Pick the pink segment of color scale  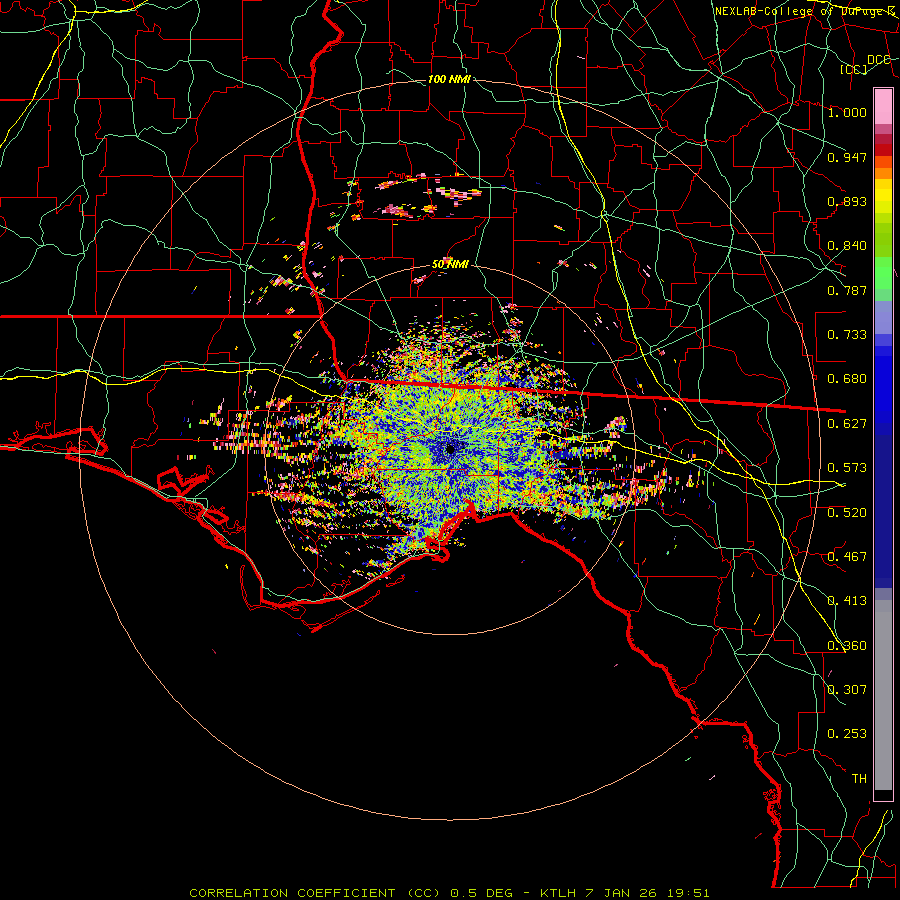pos(883,106)
